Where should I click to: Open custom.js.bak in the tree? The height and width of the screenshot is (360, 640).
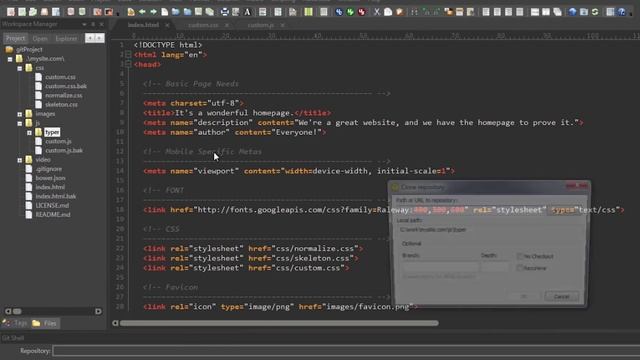click(x=64, y=150)
